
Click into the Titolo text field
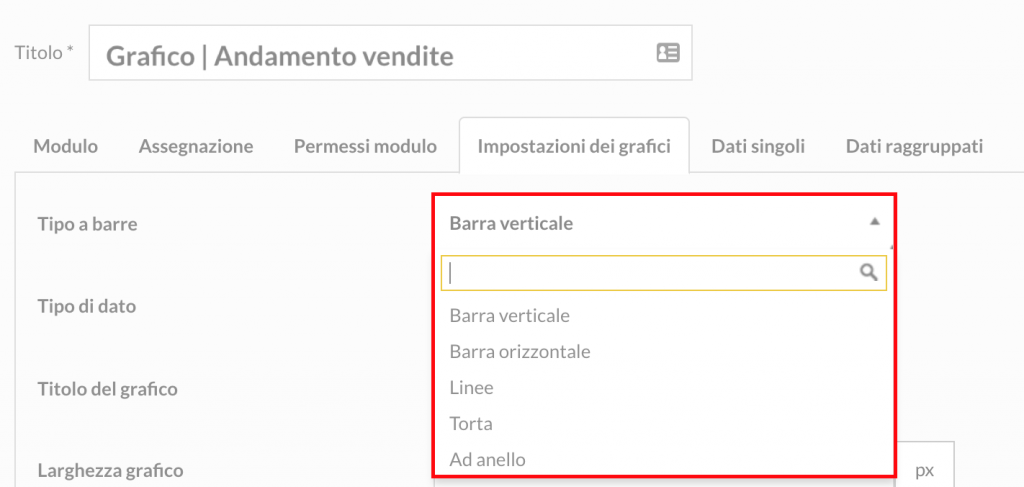pos(391,53)
